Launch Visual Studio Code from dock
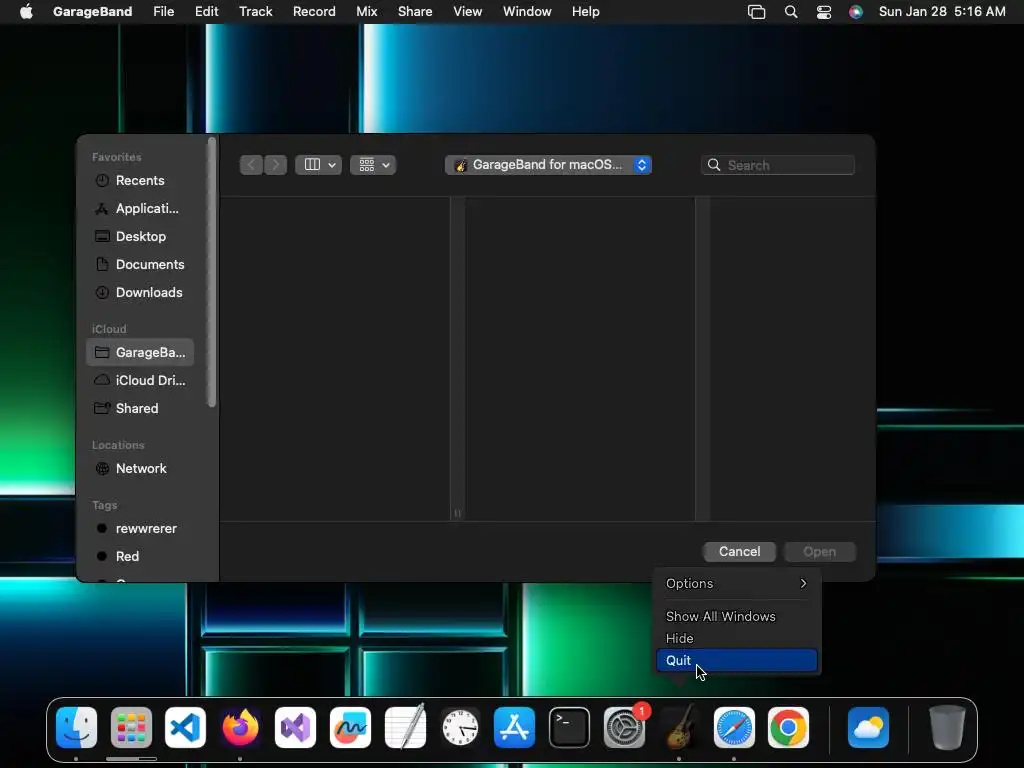The width and height of the screenshot is (1024, 768). click(185, 728)
